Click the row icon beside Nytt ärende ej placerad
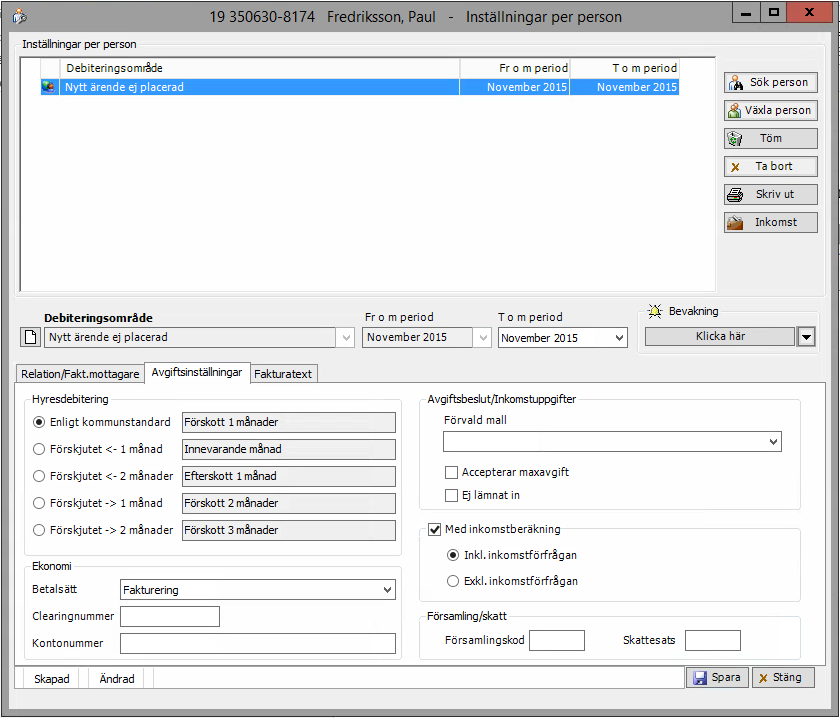The image size is (840, 718). click(x=49, y=87)
